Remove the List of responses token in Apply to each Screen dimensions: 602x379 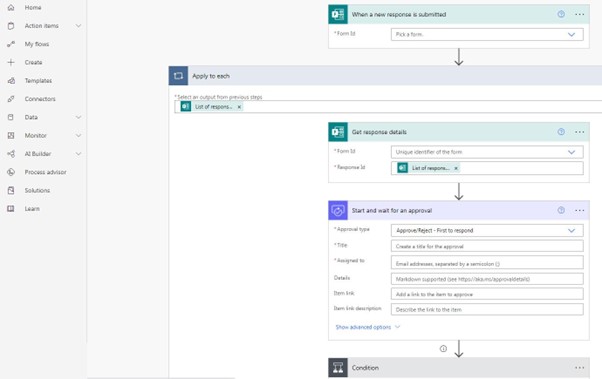coord(239,107)
